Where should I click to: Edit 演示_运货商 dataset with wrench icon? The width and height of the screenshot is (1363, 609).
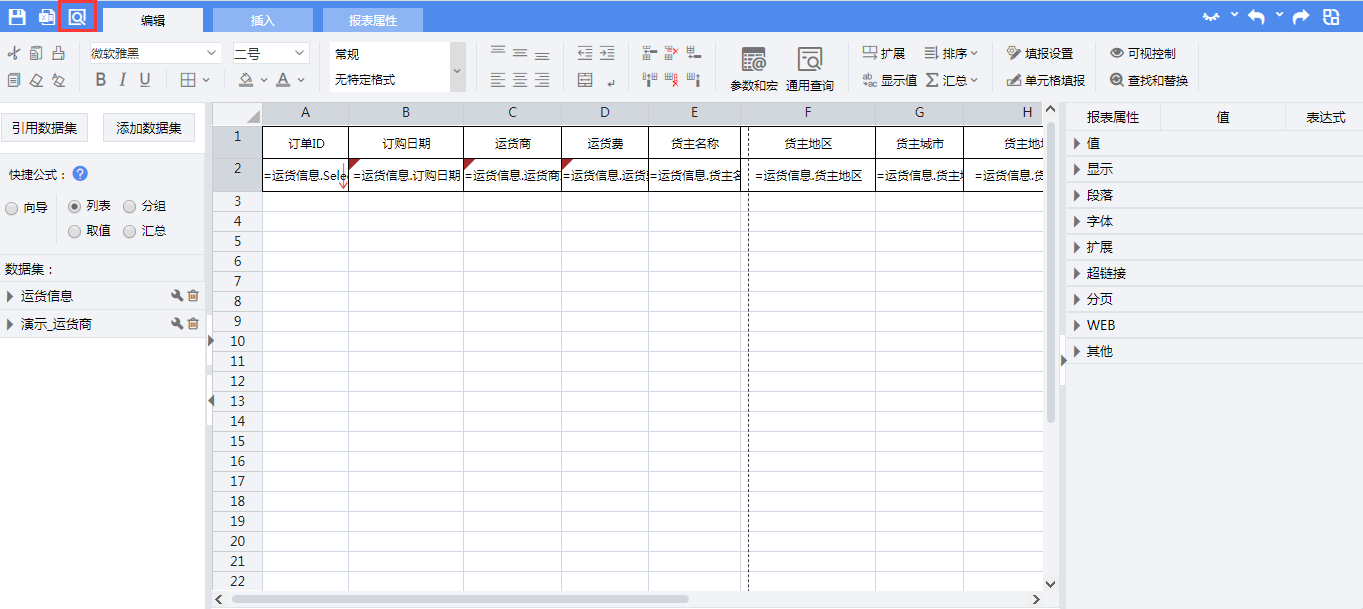pyautogui.click(x=177, y=324)
